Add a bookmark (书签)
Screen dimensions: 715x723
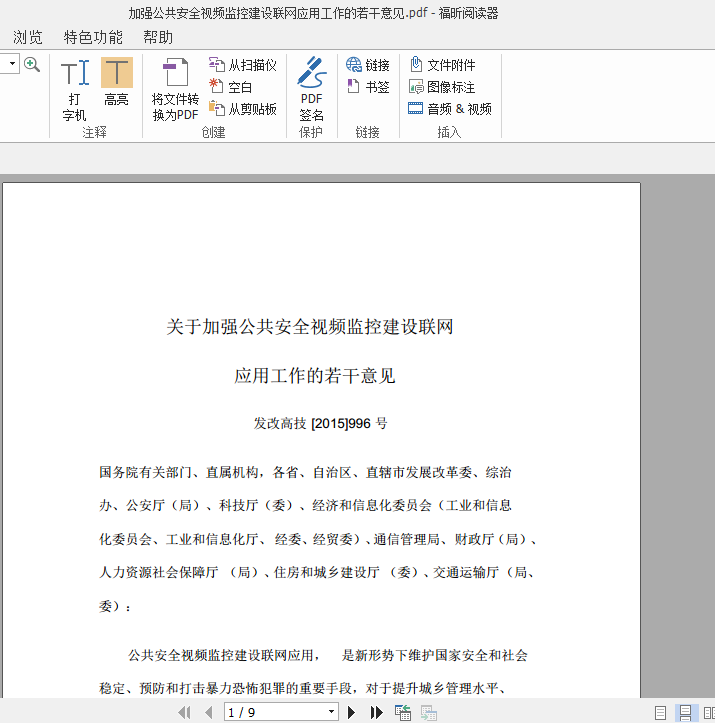pos(368,87)
